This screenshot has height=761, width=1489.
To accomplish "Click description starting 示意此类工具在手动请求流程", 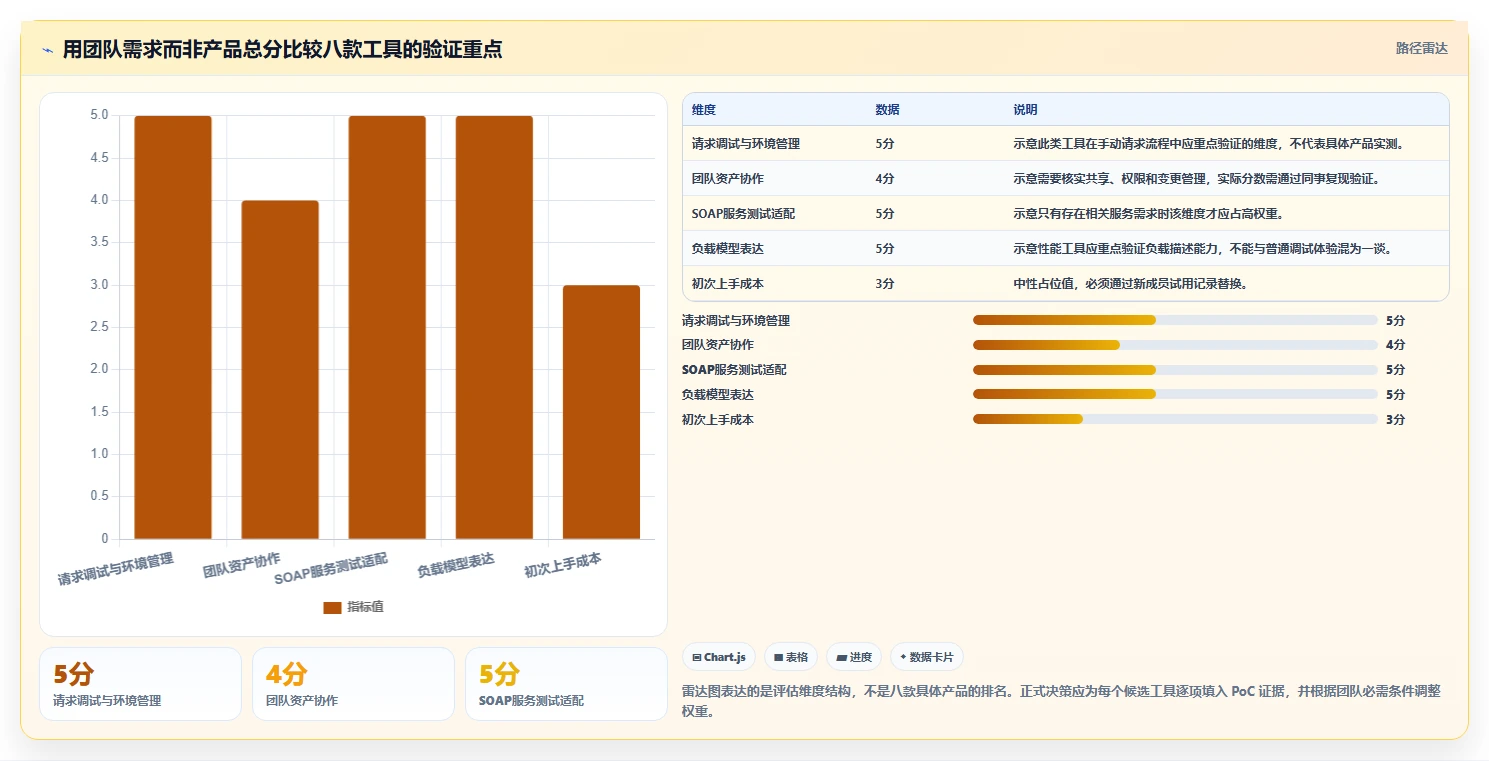I will point(1210,144).
